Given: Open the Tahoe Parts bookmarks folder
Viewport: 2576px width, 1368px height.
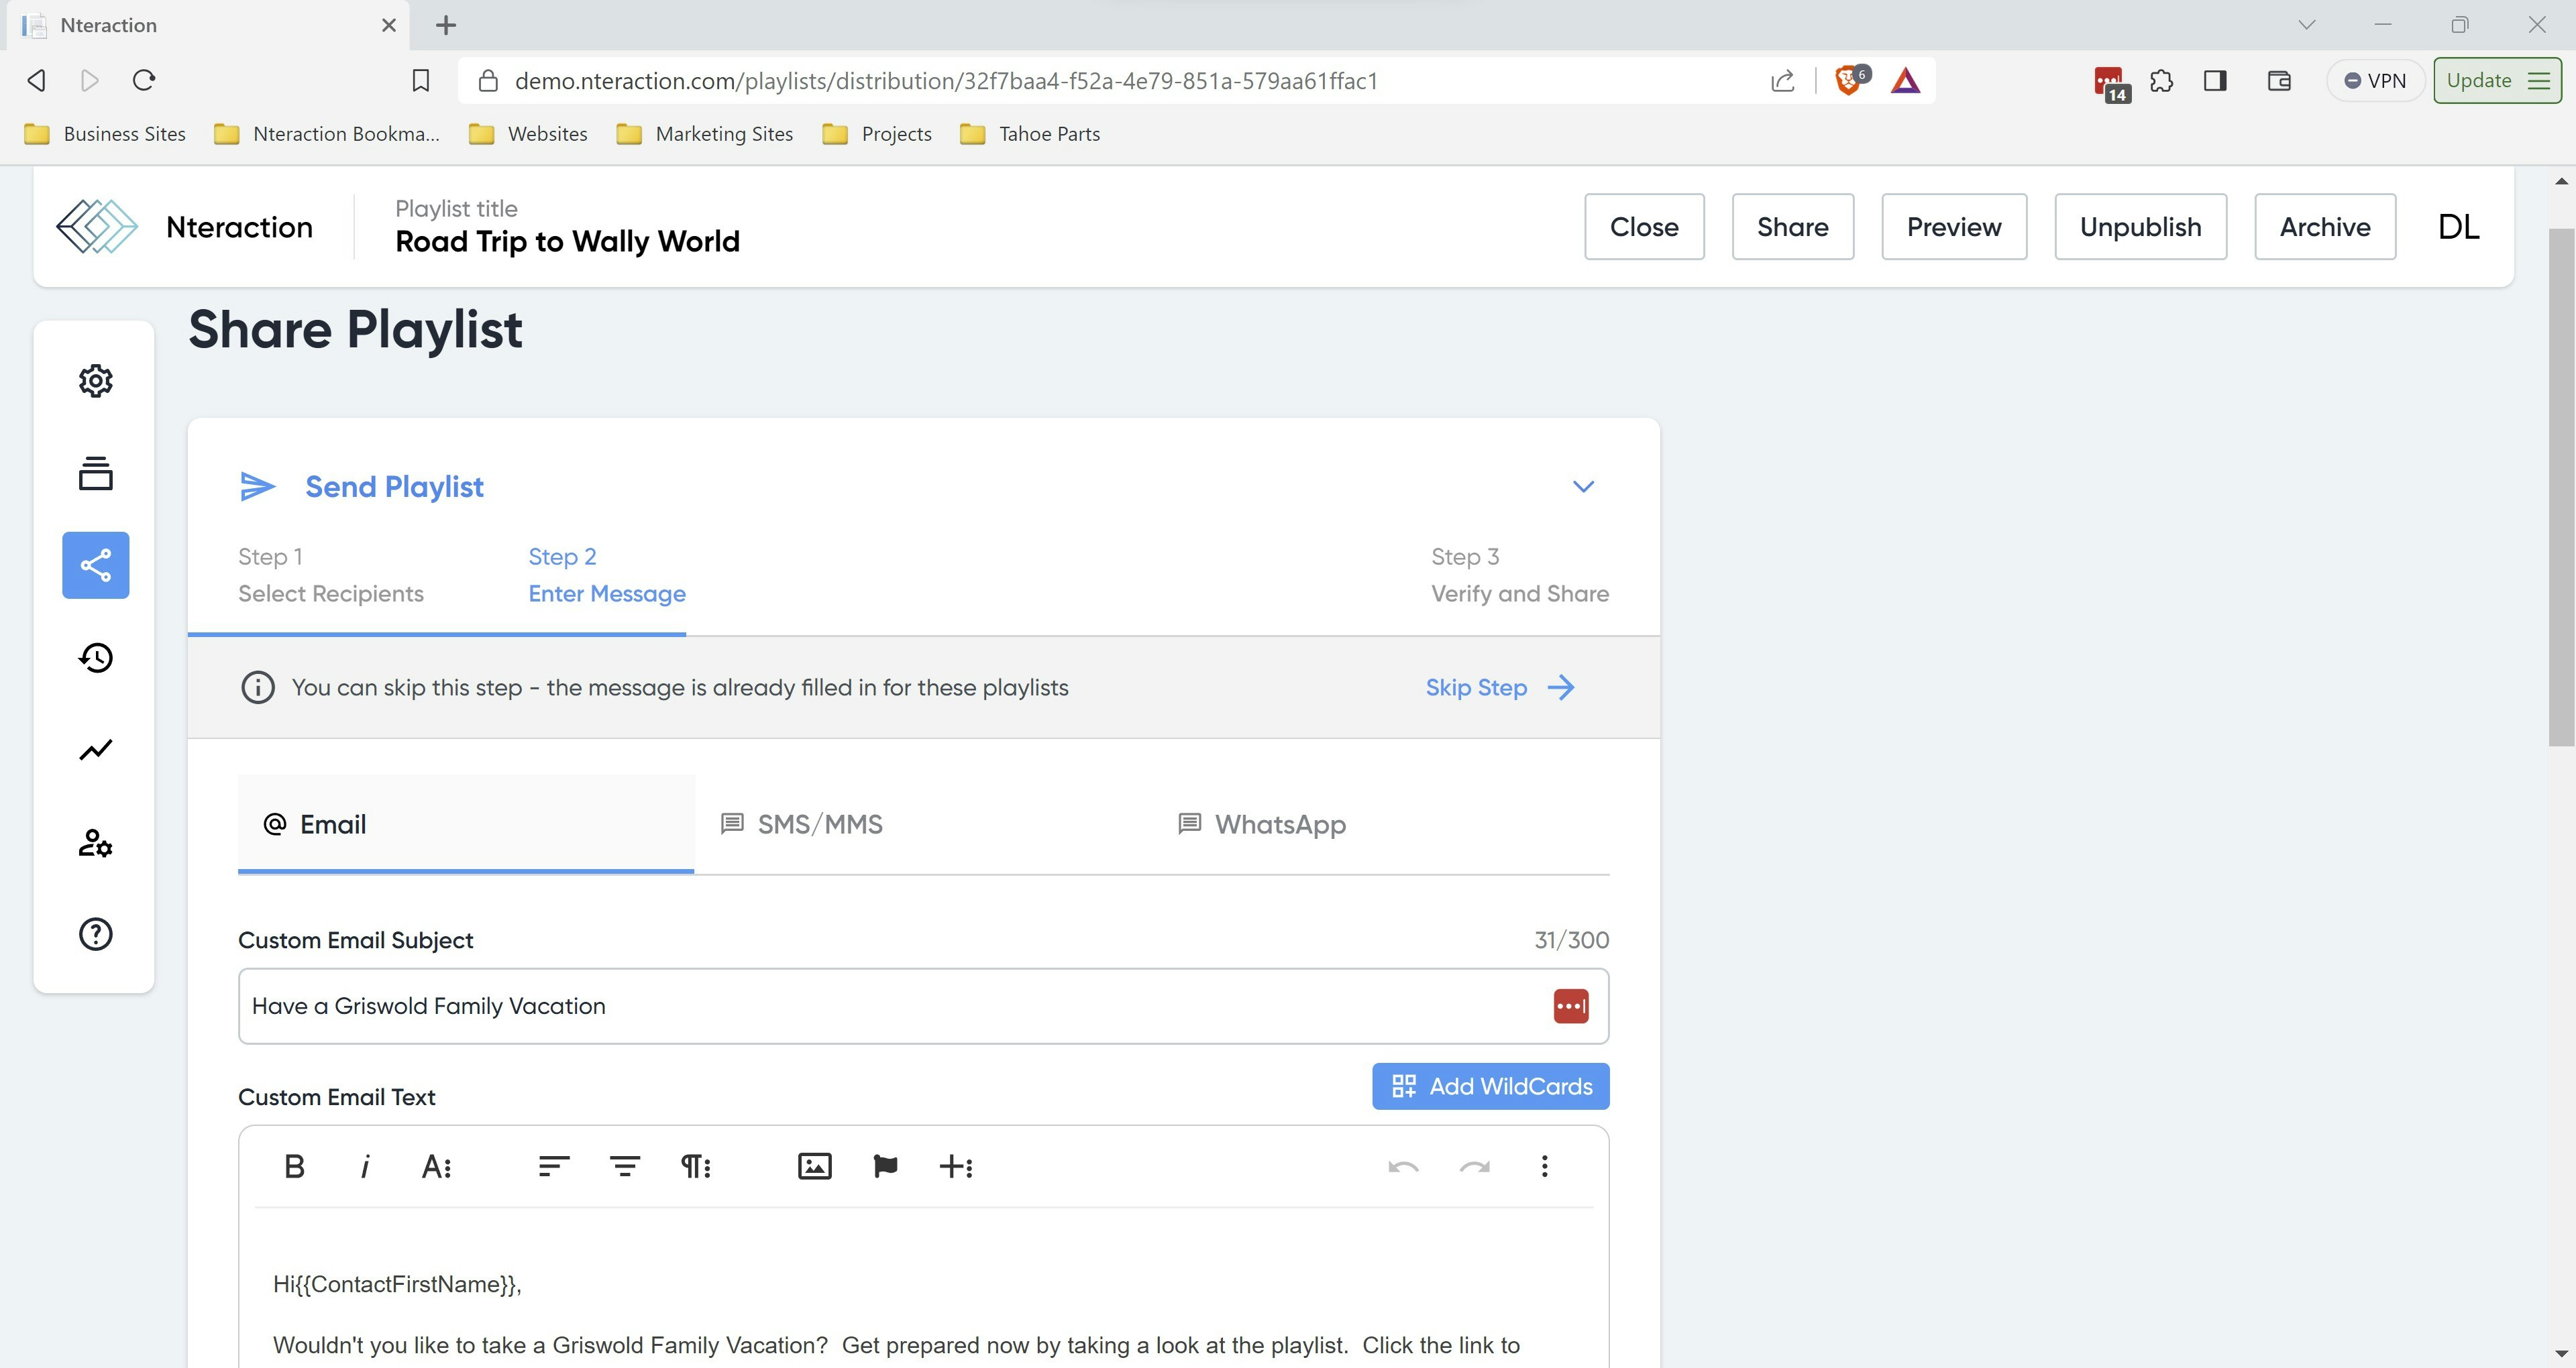Looking at the screenshot, I should tap(1030, 134).
